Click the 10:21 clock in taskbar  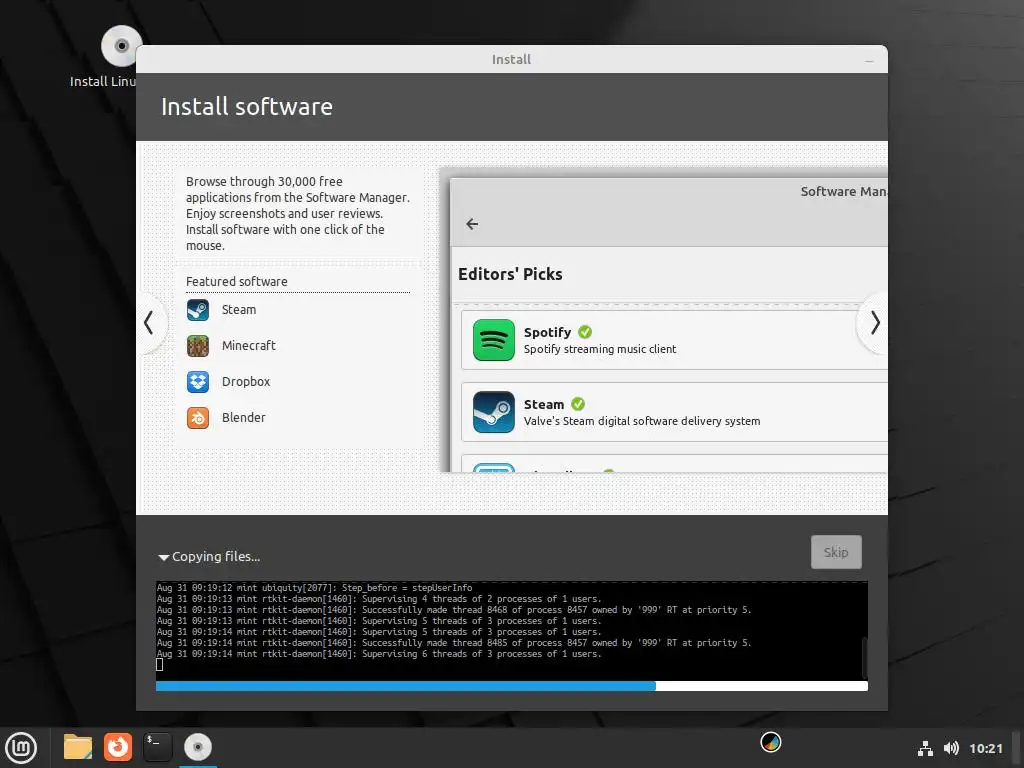click(x=986, y=748)
